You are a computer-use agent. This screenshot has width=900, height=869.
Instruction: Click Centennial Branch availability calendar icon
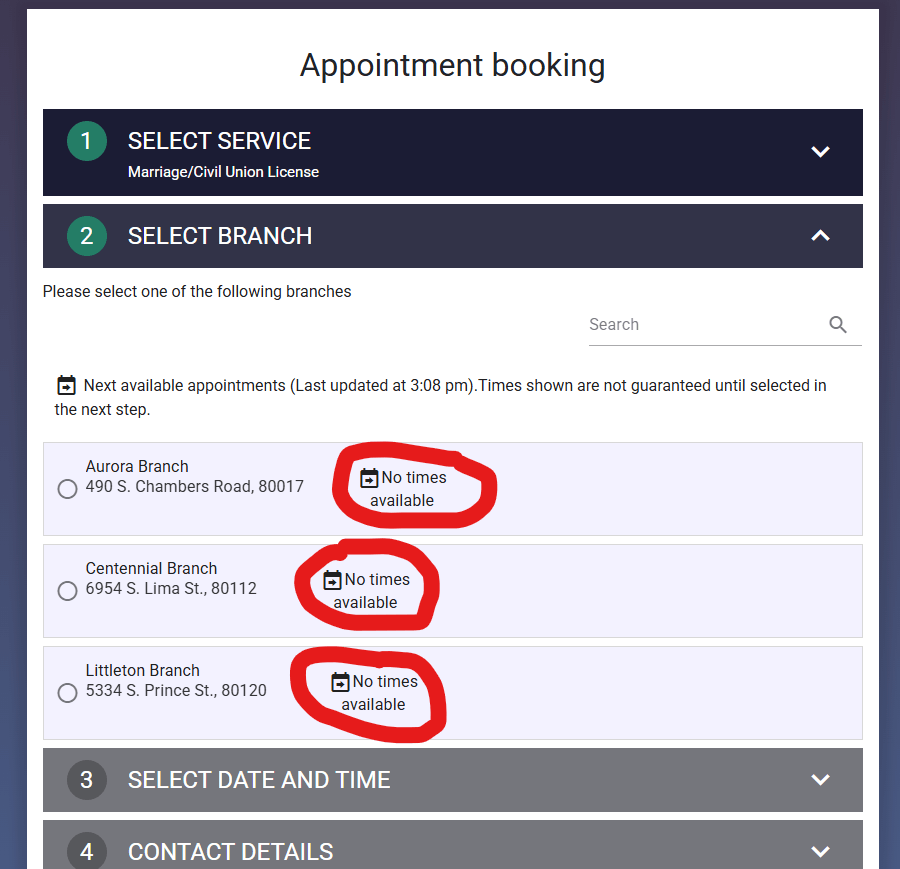pos(332,580)
